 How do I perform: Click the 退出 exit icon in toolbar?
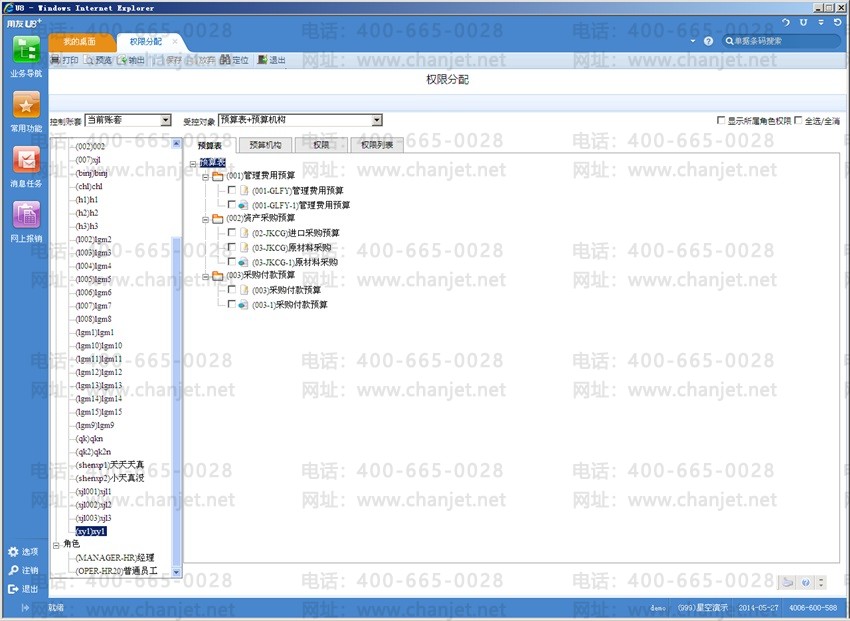pos(262,60)
